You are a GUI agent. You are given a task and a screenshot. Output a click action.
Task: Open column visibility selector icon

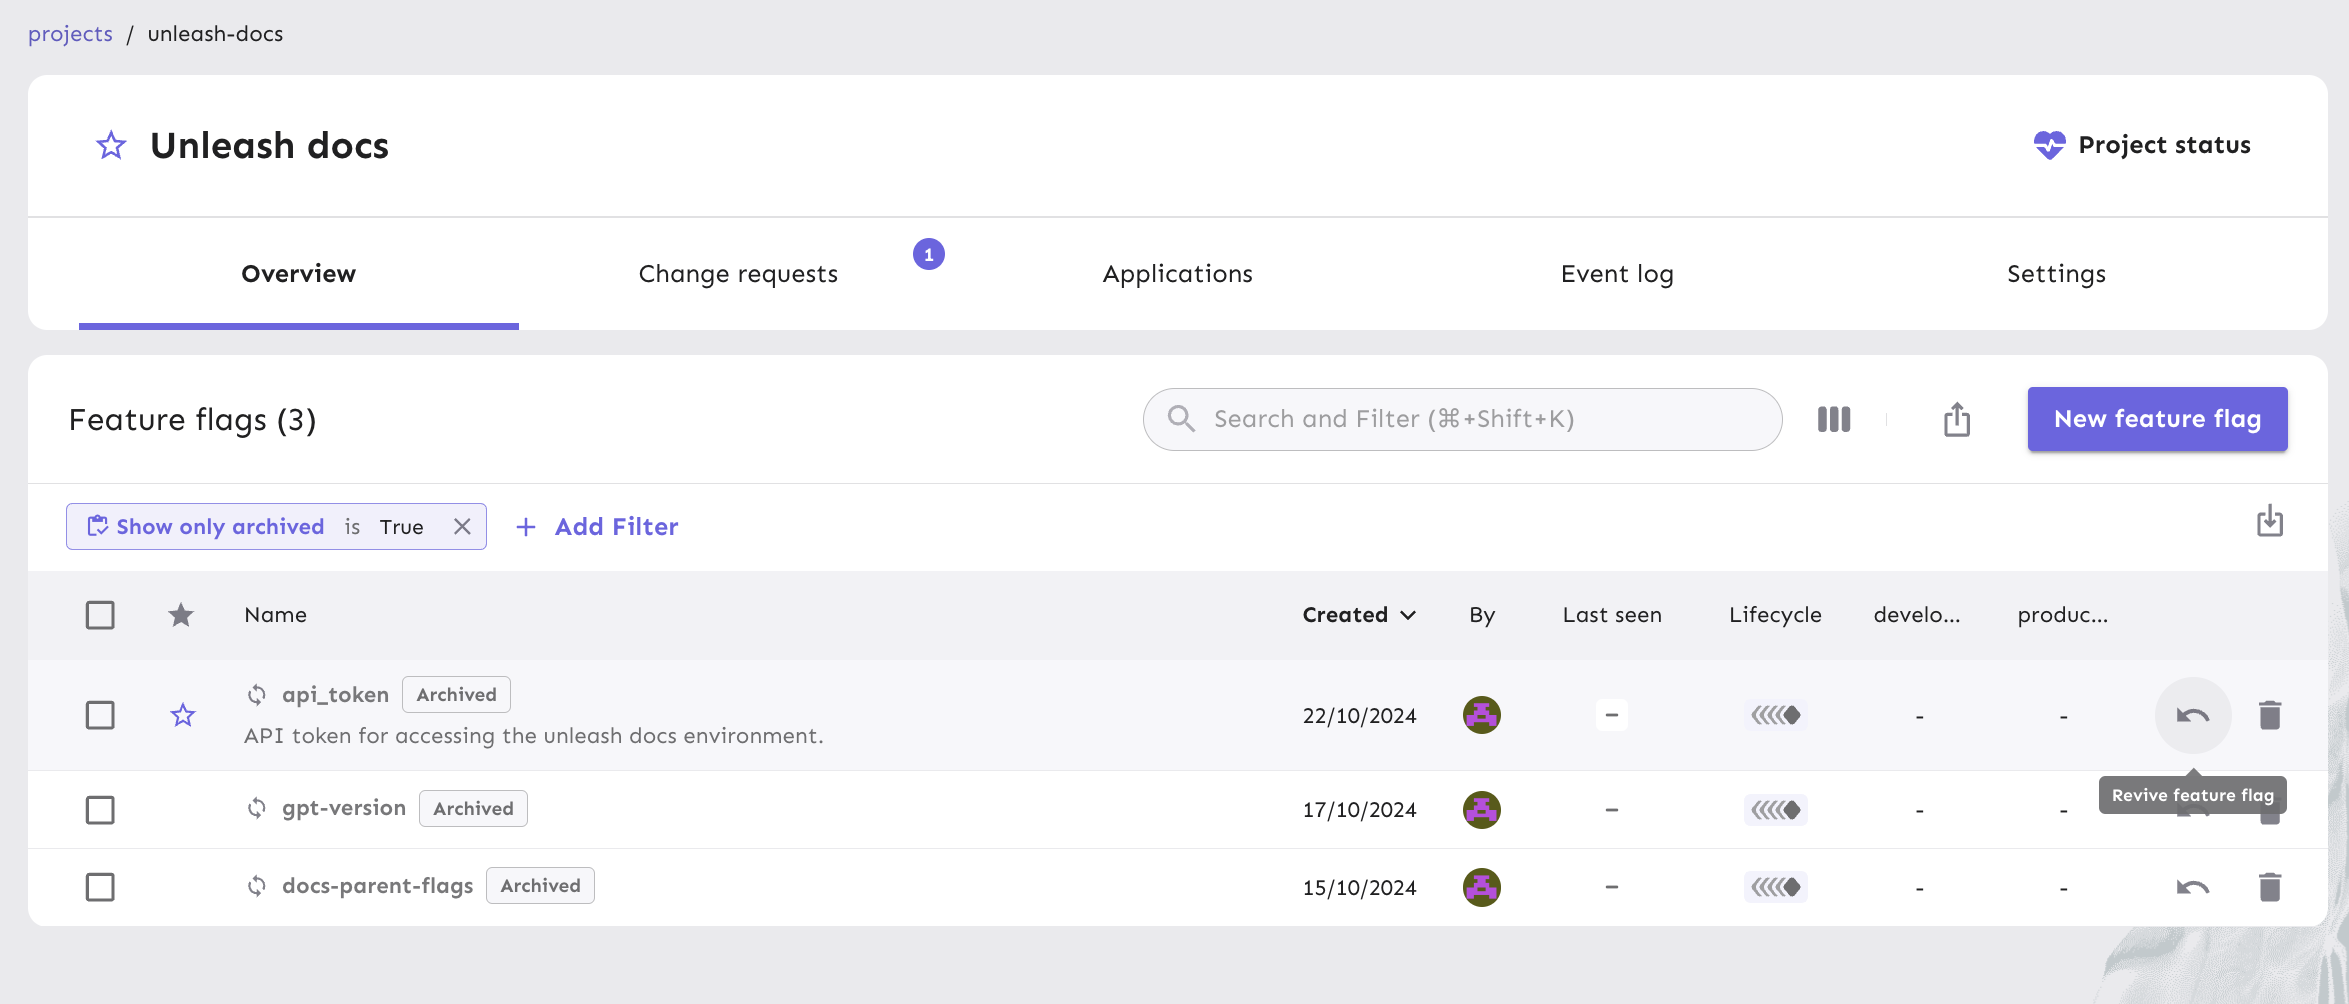[1833, 419]
